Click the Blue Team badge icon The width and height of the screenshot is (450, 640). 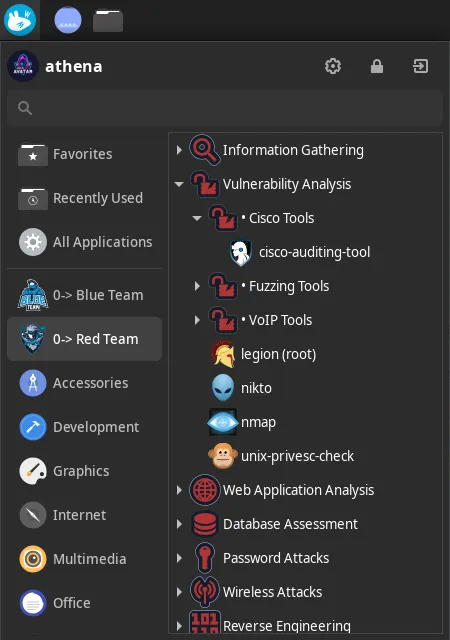[x=33, y=295]
